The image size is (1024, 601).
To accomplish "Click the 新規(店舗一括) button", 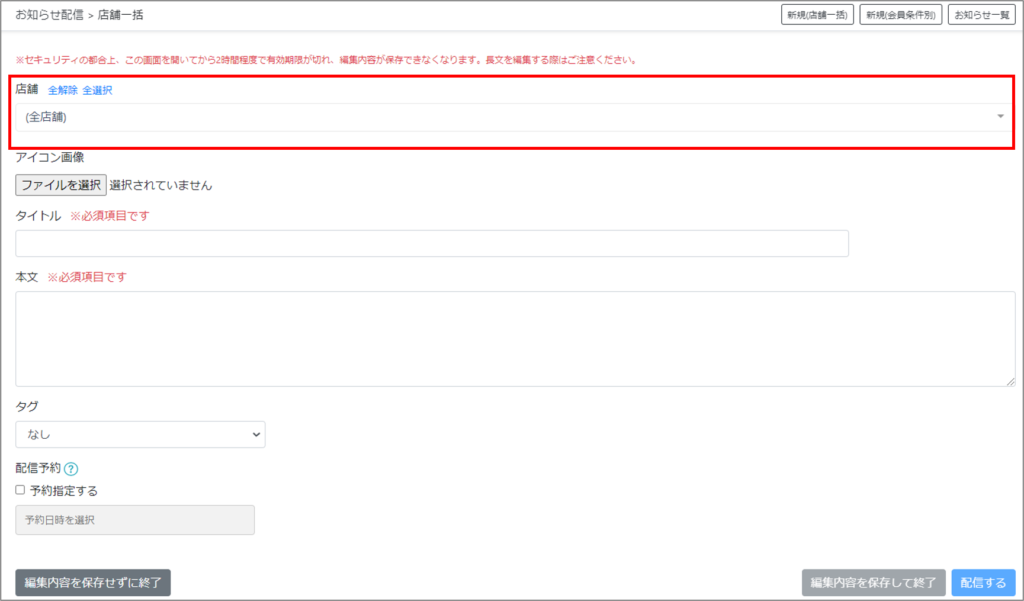I will point(817,15).
